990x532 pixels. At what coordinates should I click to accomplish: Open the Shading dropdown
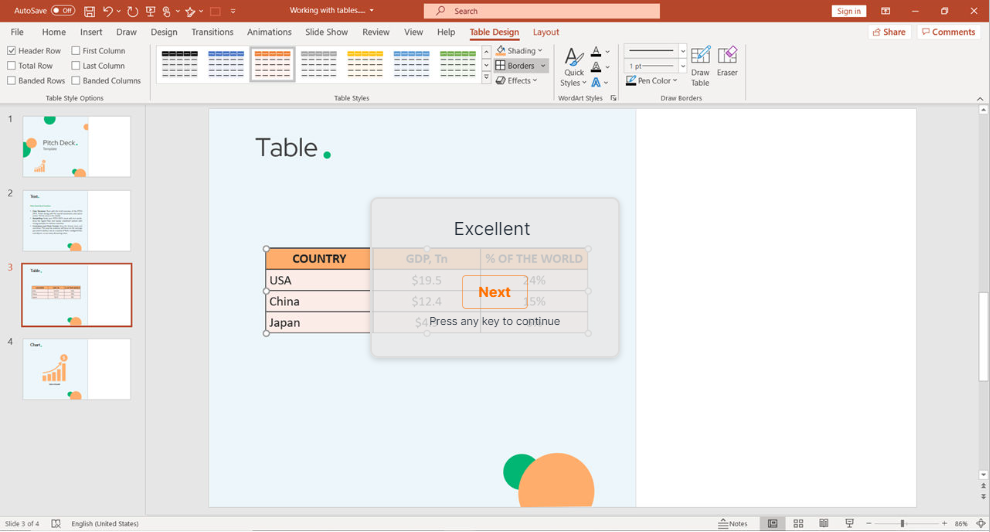(x=519, y=50)
